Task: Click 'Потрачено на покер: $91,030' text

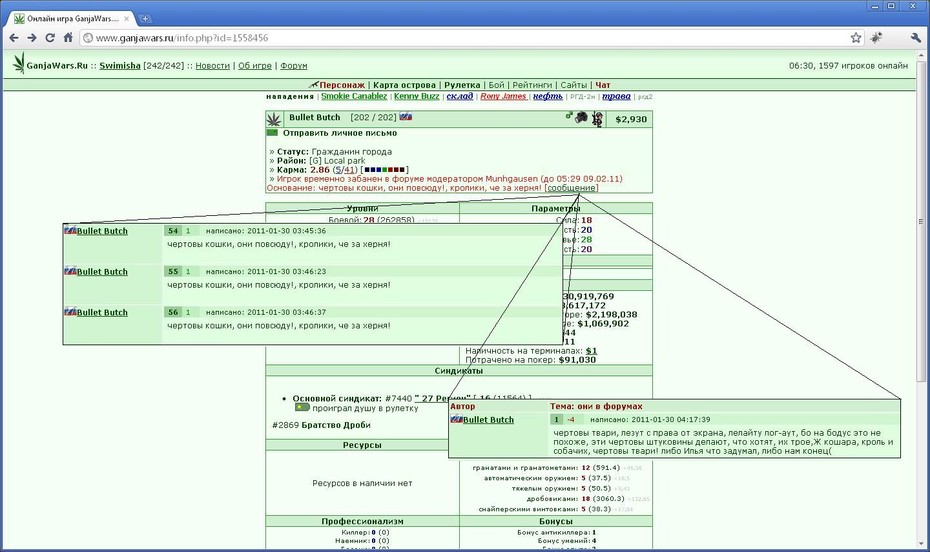Action: (x=530, y=360)
